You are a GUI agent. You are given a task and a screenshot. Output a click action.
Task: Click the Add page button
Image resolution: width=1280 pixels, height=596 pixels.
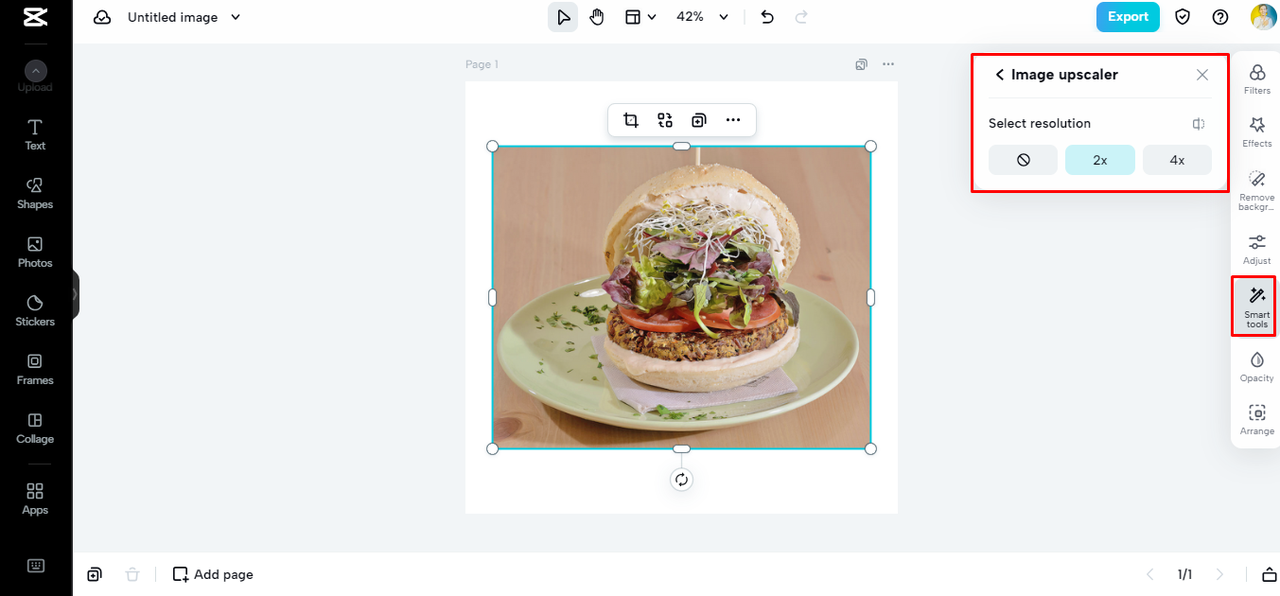[x=213, y=574]
